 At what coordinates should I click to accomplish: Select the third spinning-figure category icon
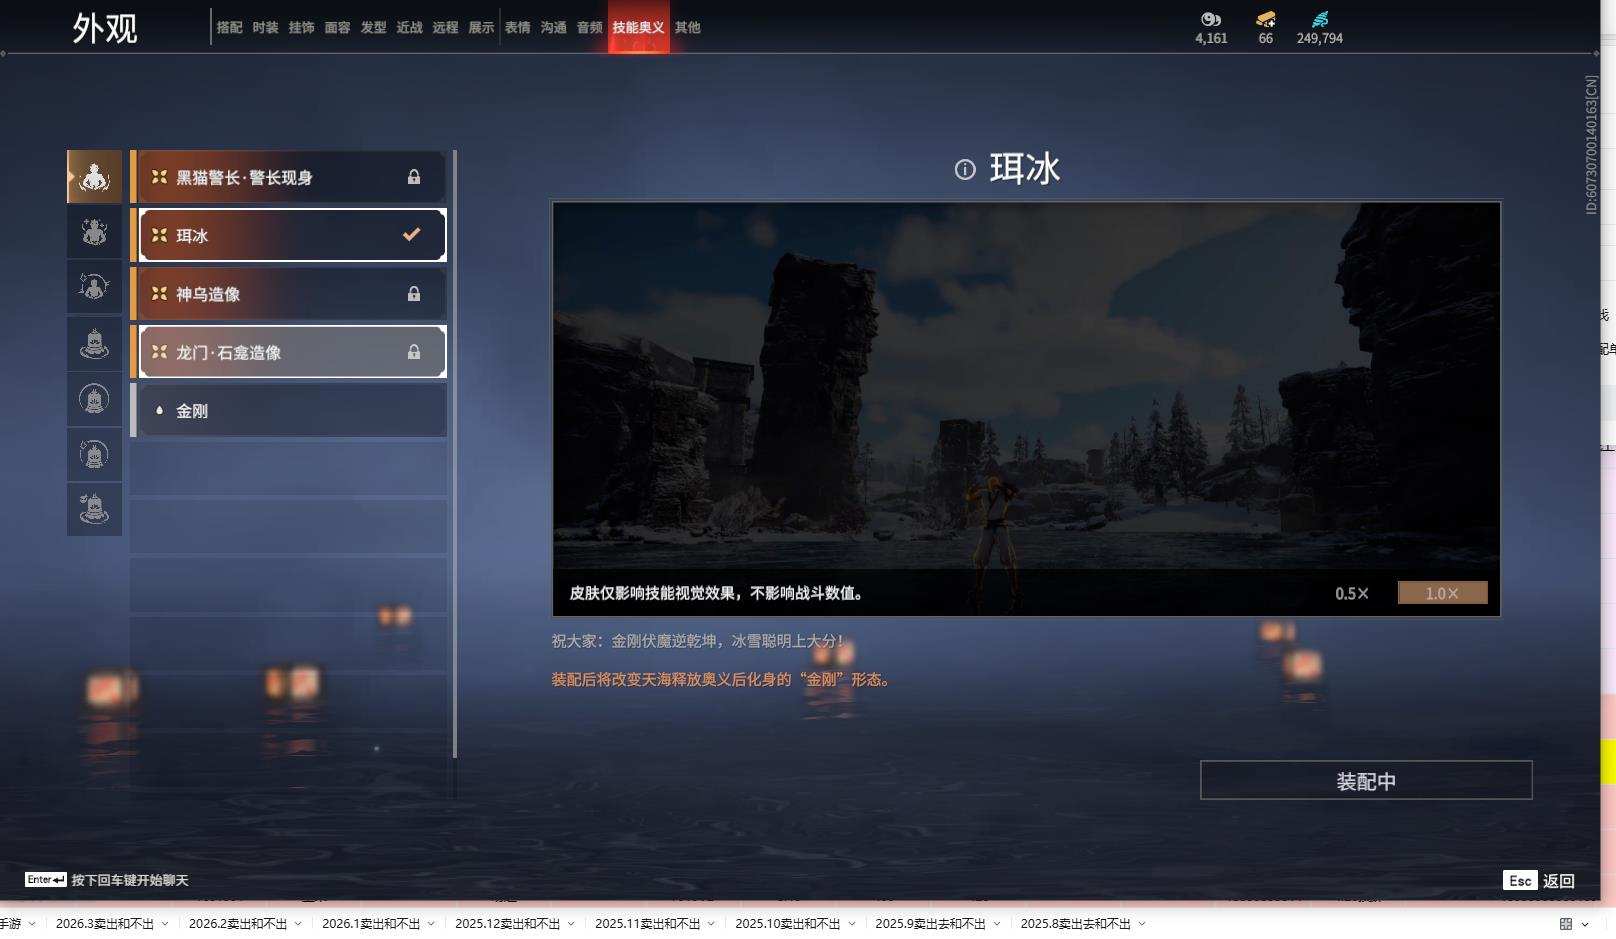tap(94, 287)
